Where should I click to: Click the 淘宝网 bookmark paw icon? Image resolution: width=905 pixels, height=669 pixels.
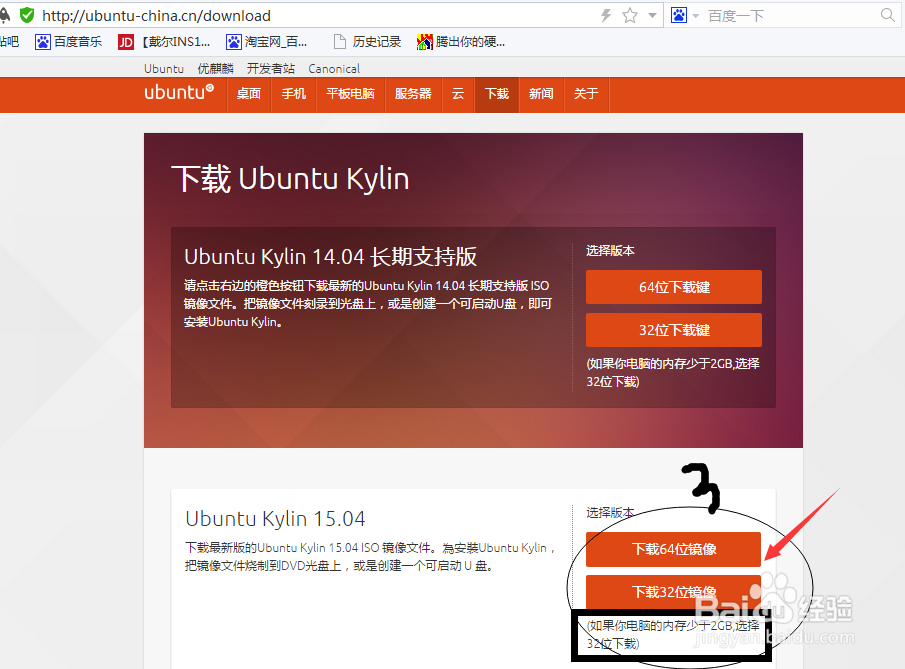(234, 42)
